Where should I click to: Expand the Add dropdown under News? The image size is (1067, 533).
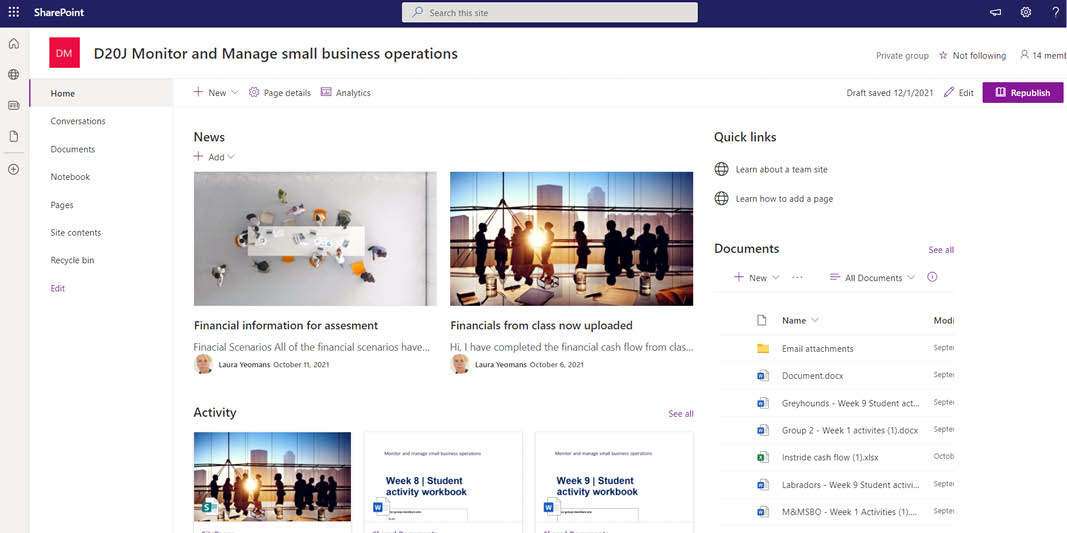215,157
